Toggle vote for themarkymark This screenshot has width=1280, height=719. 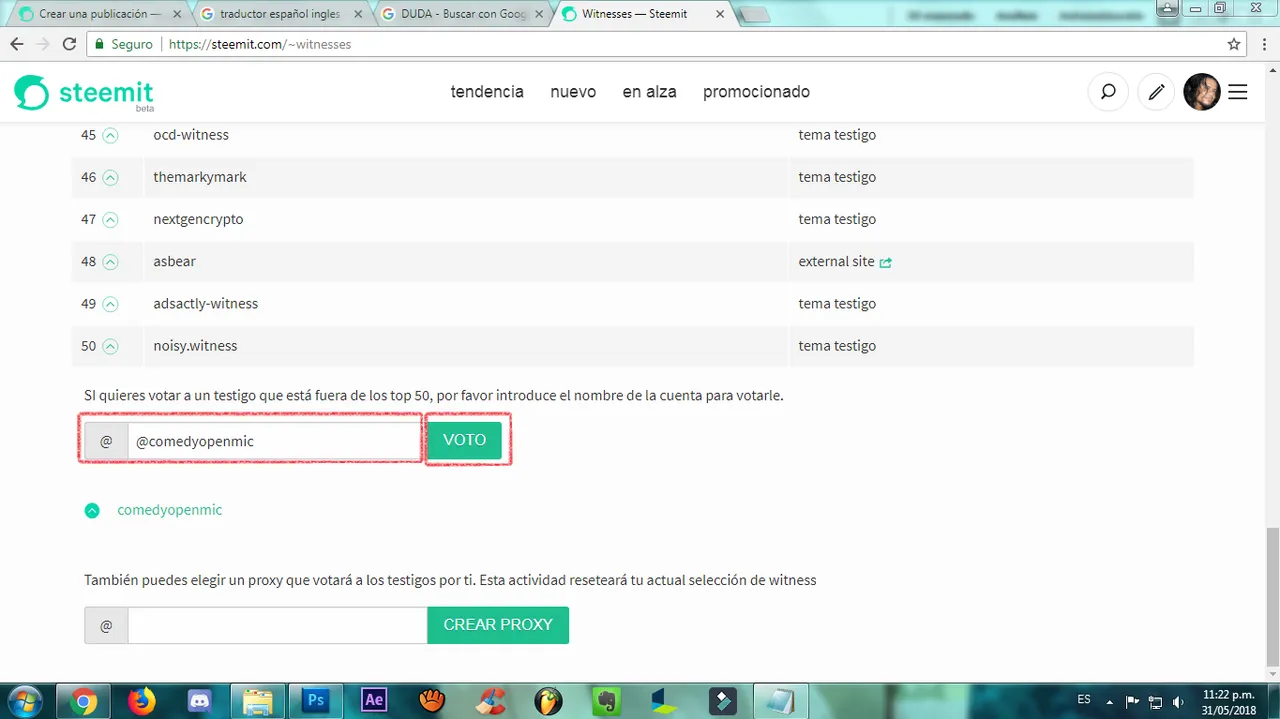coord(110,177)
